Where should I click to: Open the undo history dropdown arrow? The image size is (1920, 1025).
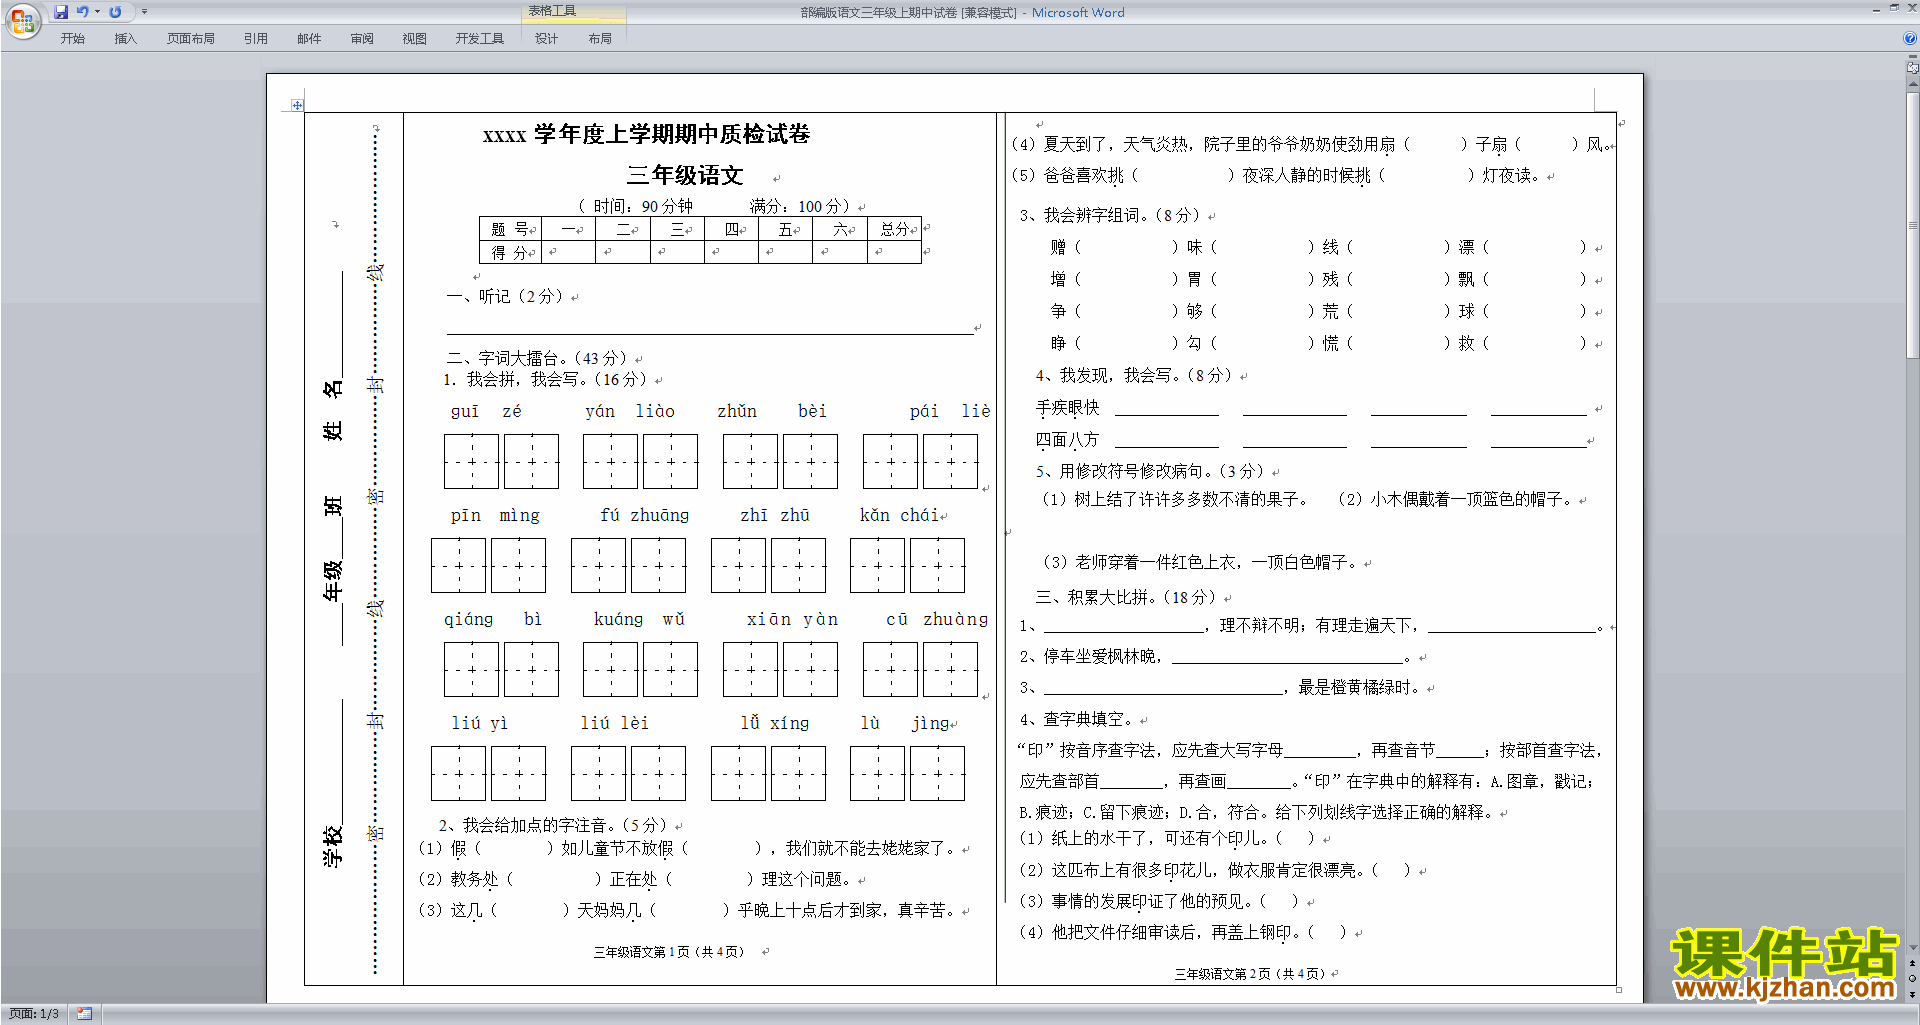click(x=97, y=12)
